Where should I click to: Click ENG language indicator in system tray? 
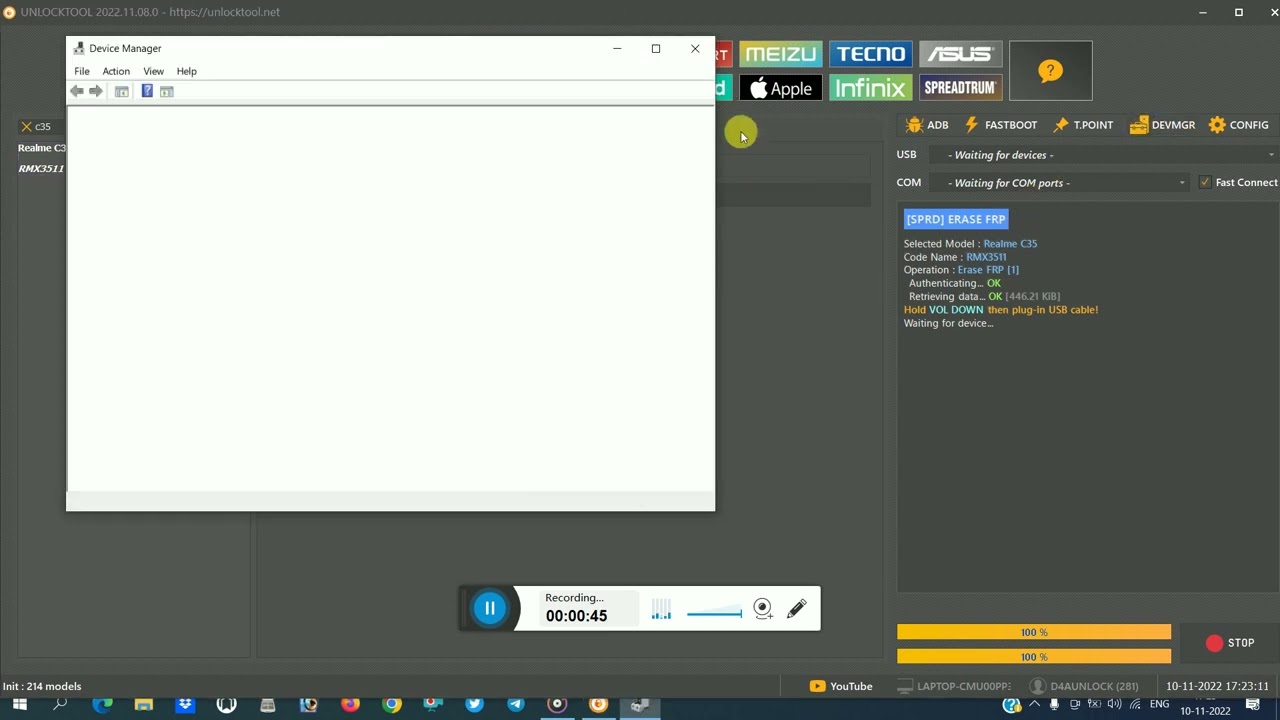pyautogui.click(x=1159, y=705)
